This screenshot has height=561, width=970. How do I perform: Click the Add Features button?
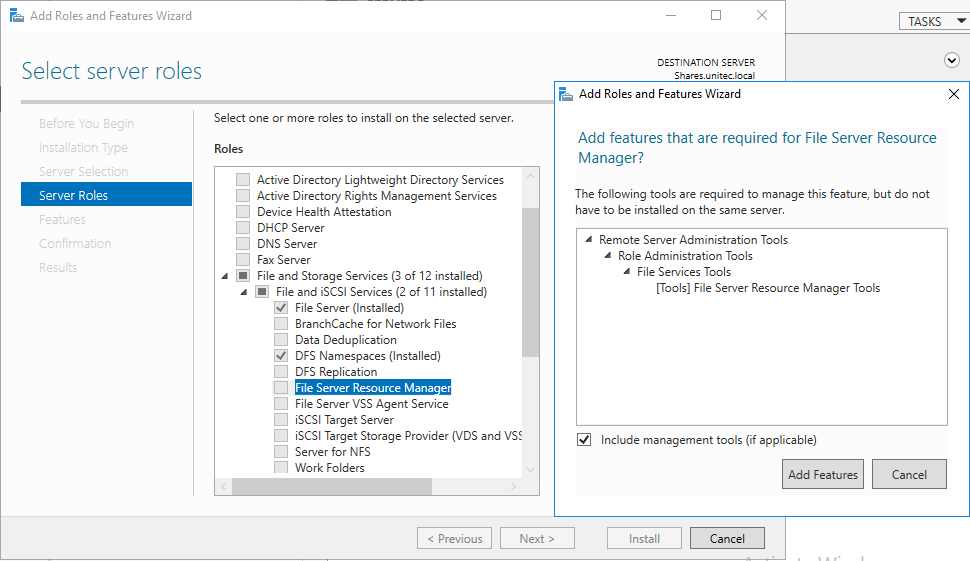click(822, 474)
